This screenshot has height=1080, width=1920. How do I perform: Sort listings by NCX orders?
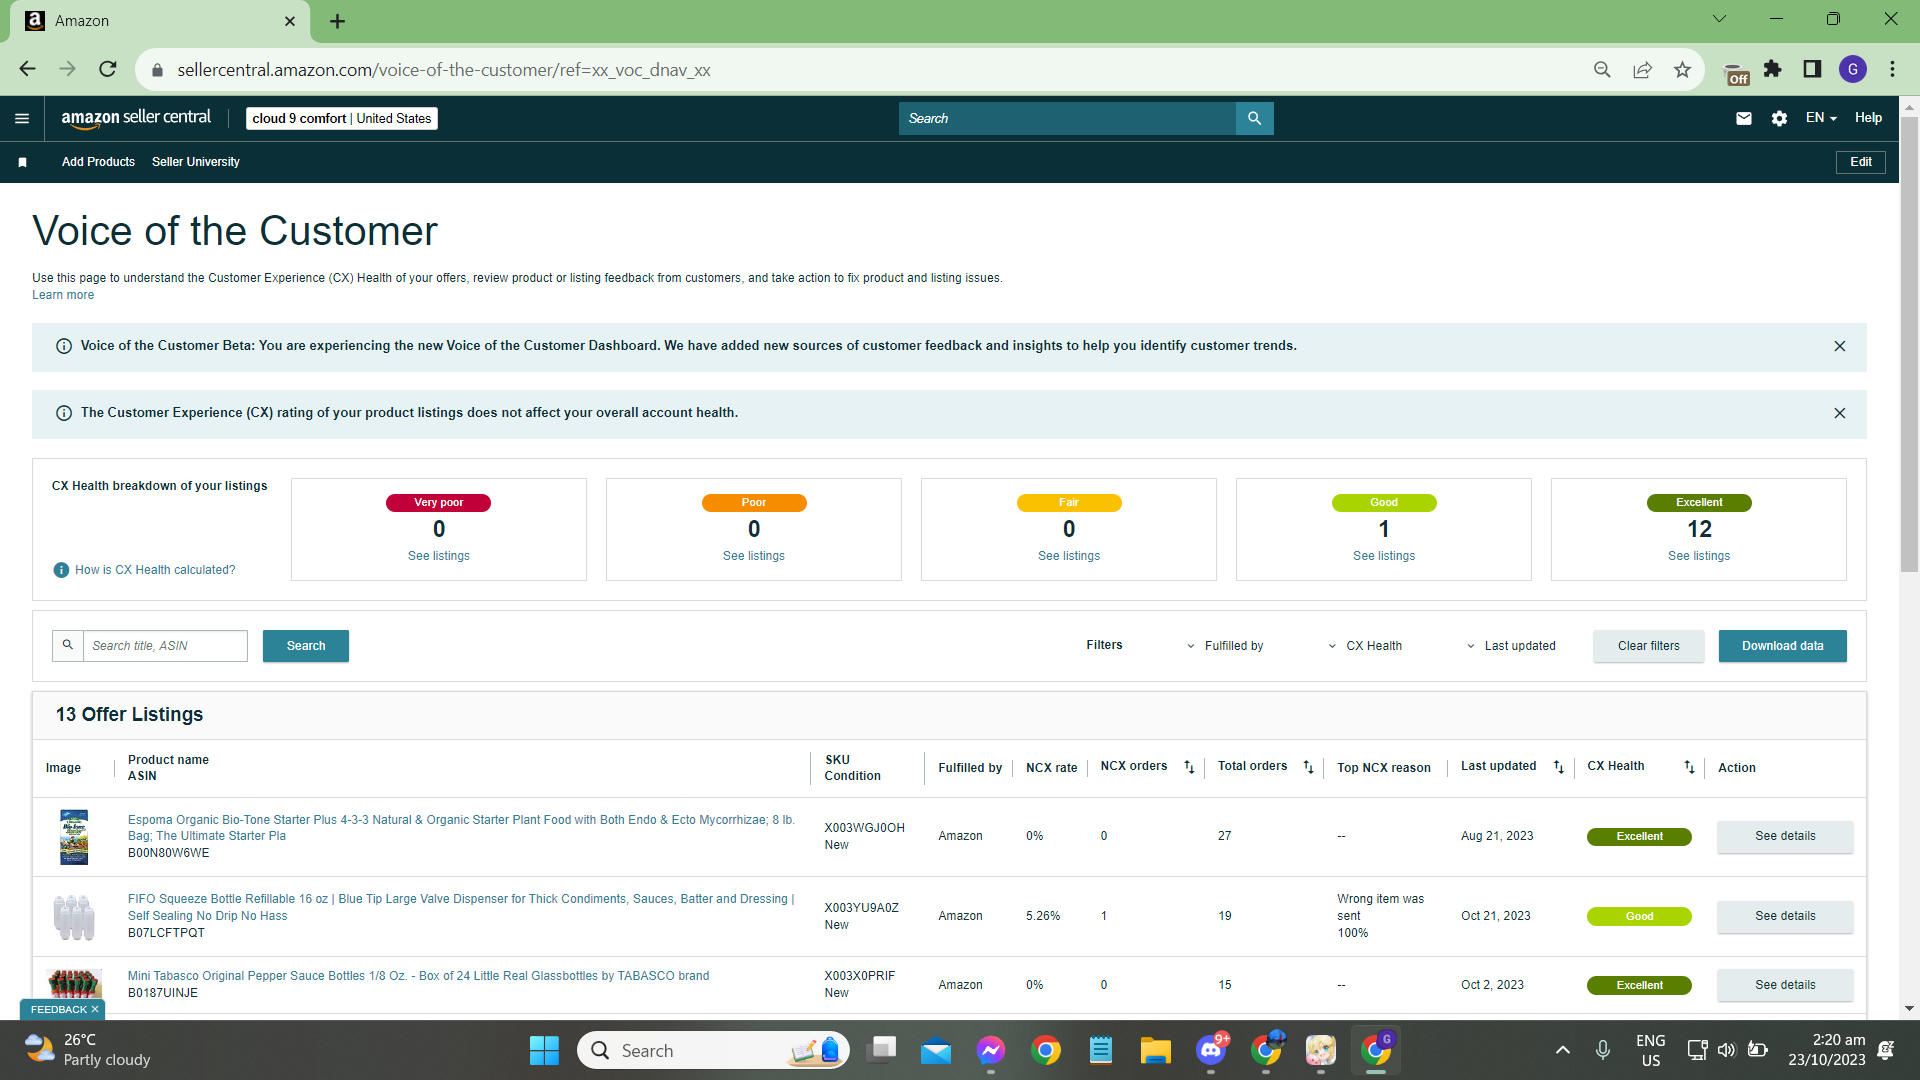pos(1189,767)
